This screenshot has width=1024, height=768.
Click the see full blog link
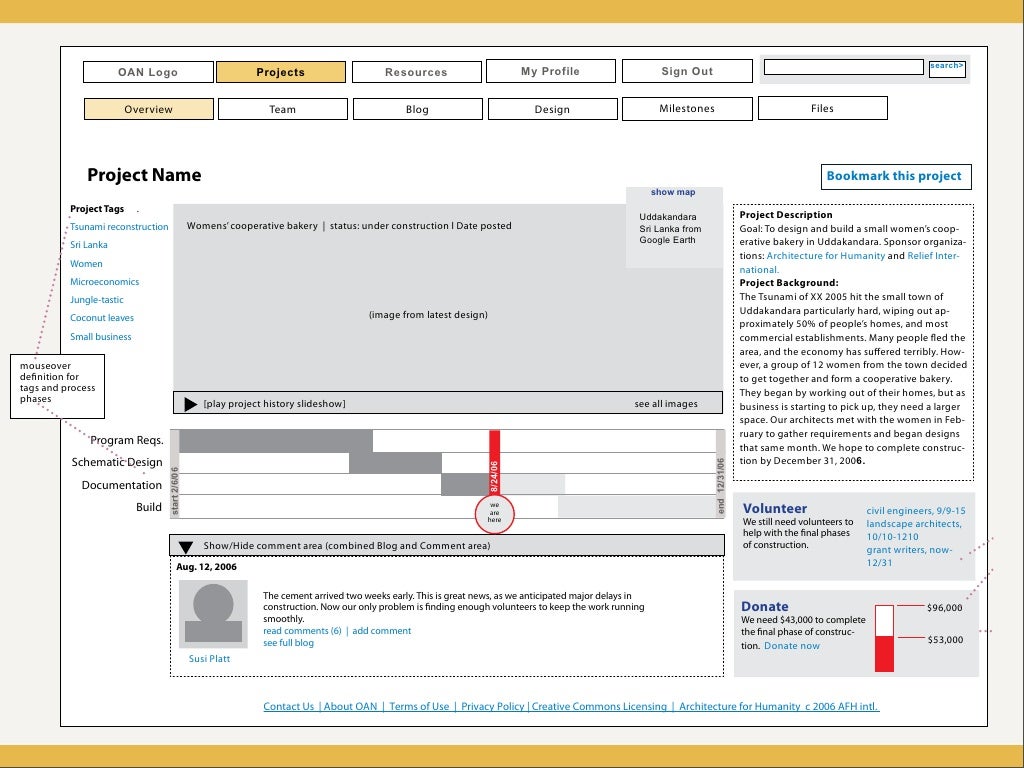tap(288, 643)
